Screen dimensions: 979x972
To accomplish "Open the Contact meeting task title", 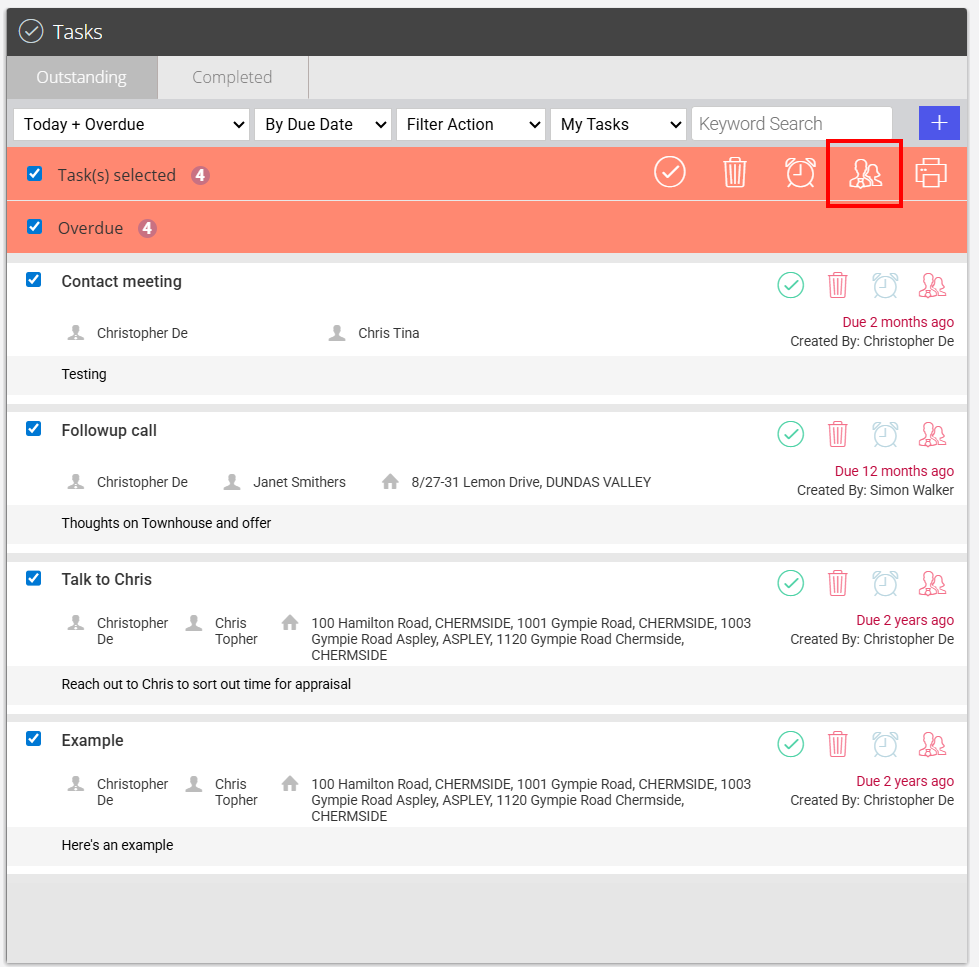I will [122, 282].
